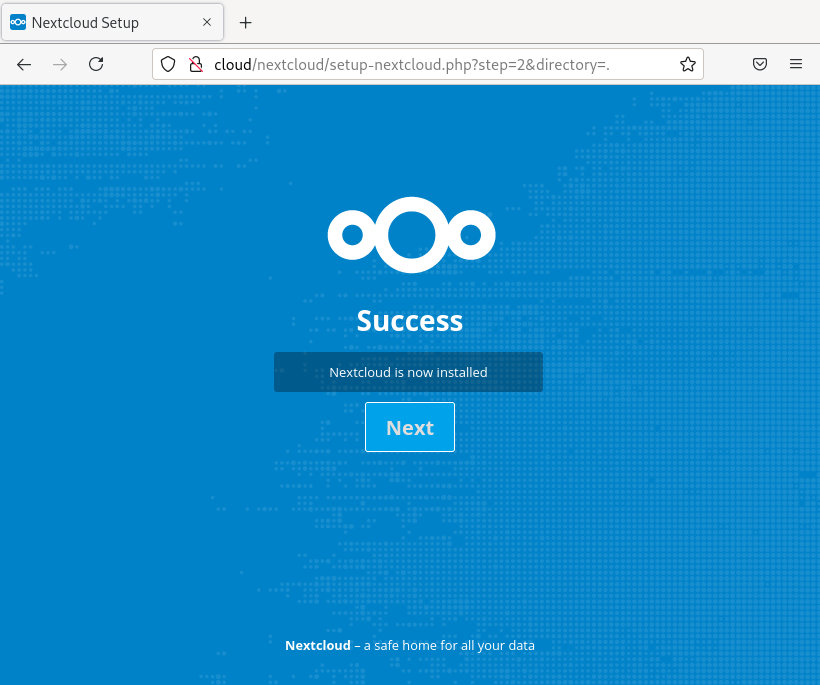Click the "Nextcloud is now installed" banner
The height and width of the screenshot is (685, 820).
click(408, 371)
